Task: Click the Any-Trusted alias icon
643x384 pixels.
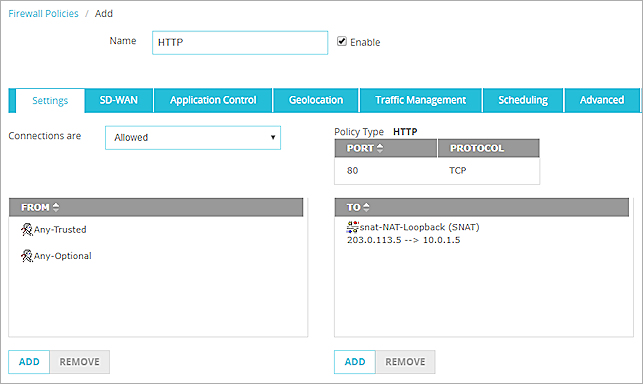Action: pos(27,229)
